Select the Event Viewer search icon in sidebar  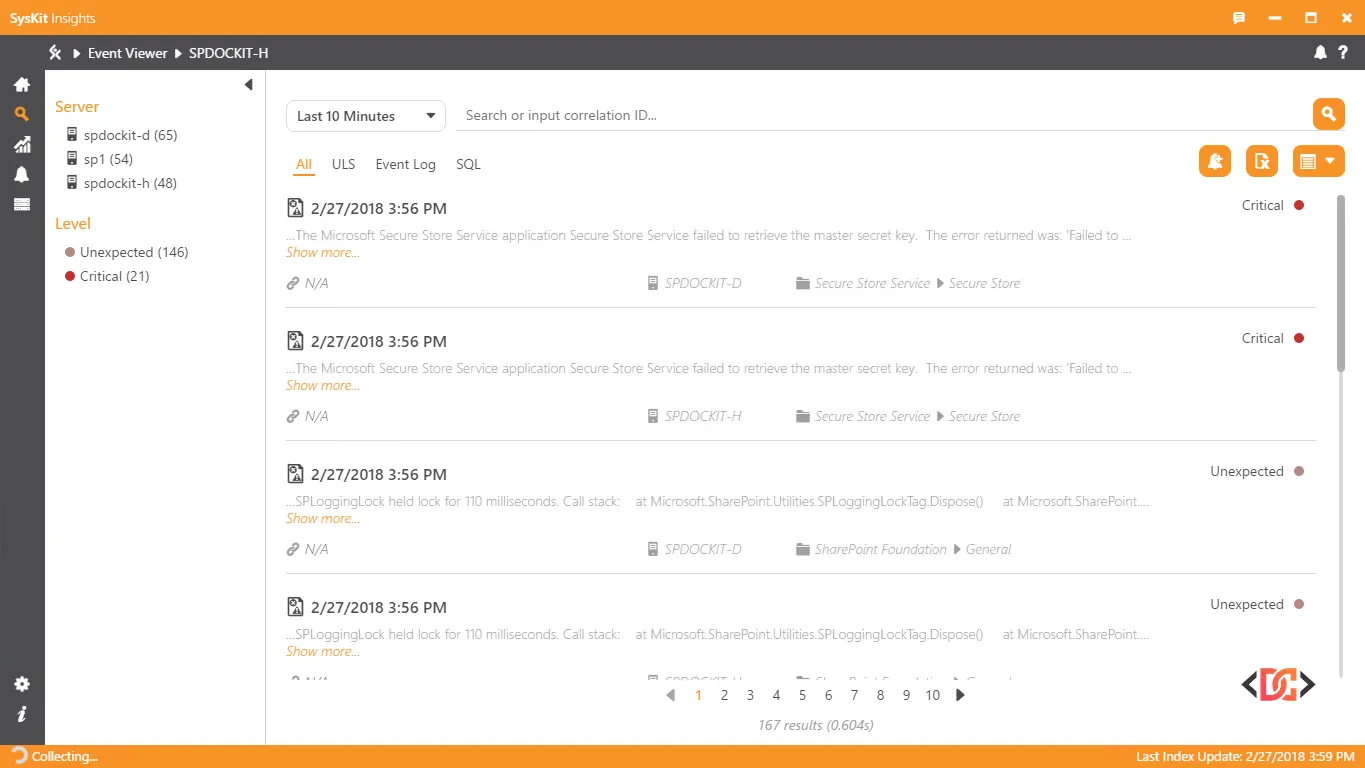(x=21, y=114)
